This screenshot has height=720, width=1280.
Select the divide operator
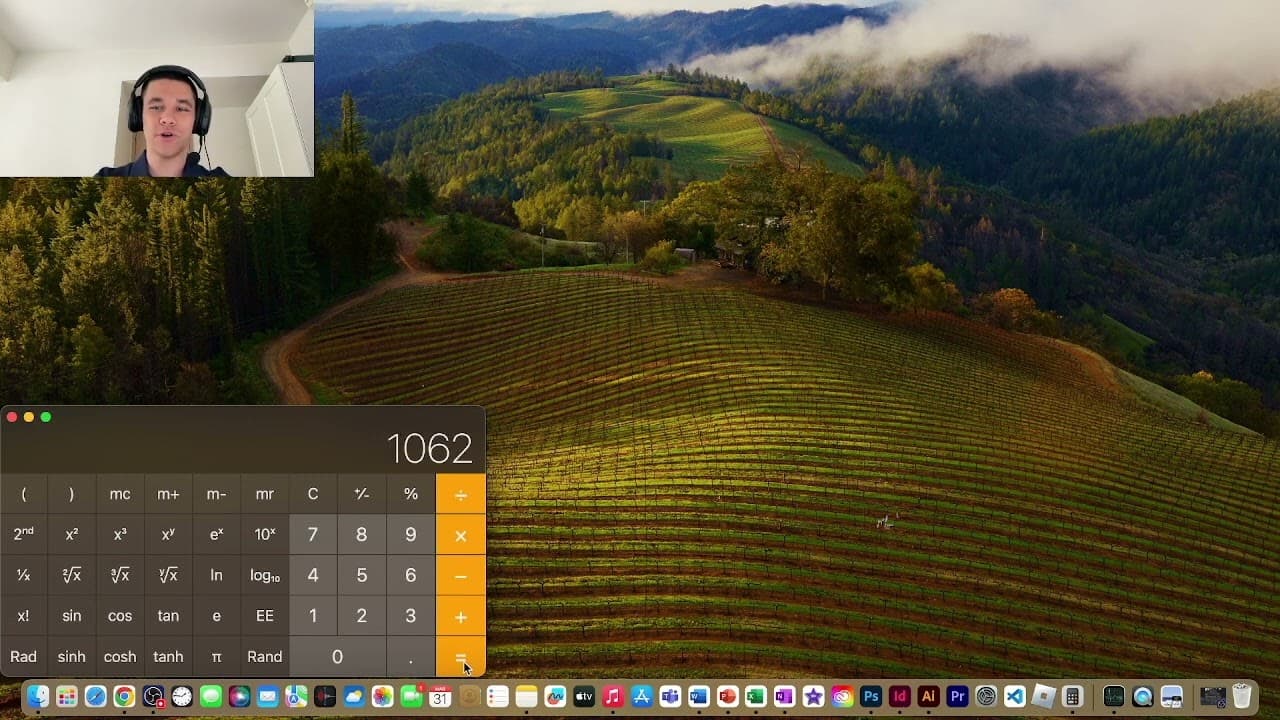coord(461,494)
